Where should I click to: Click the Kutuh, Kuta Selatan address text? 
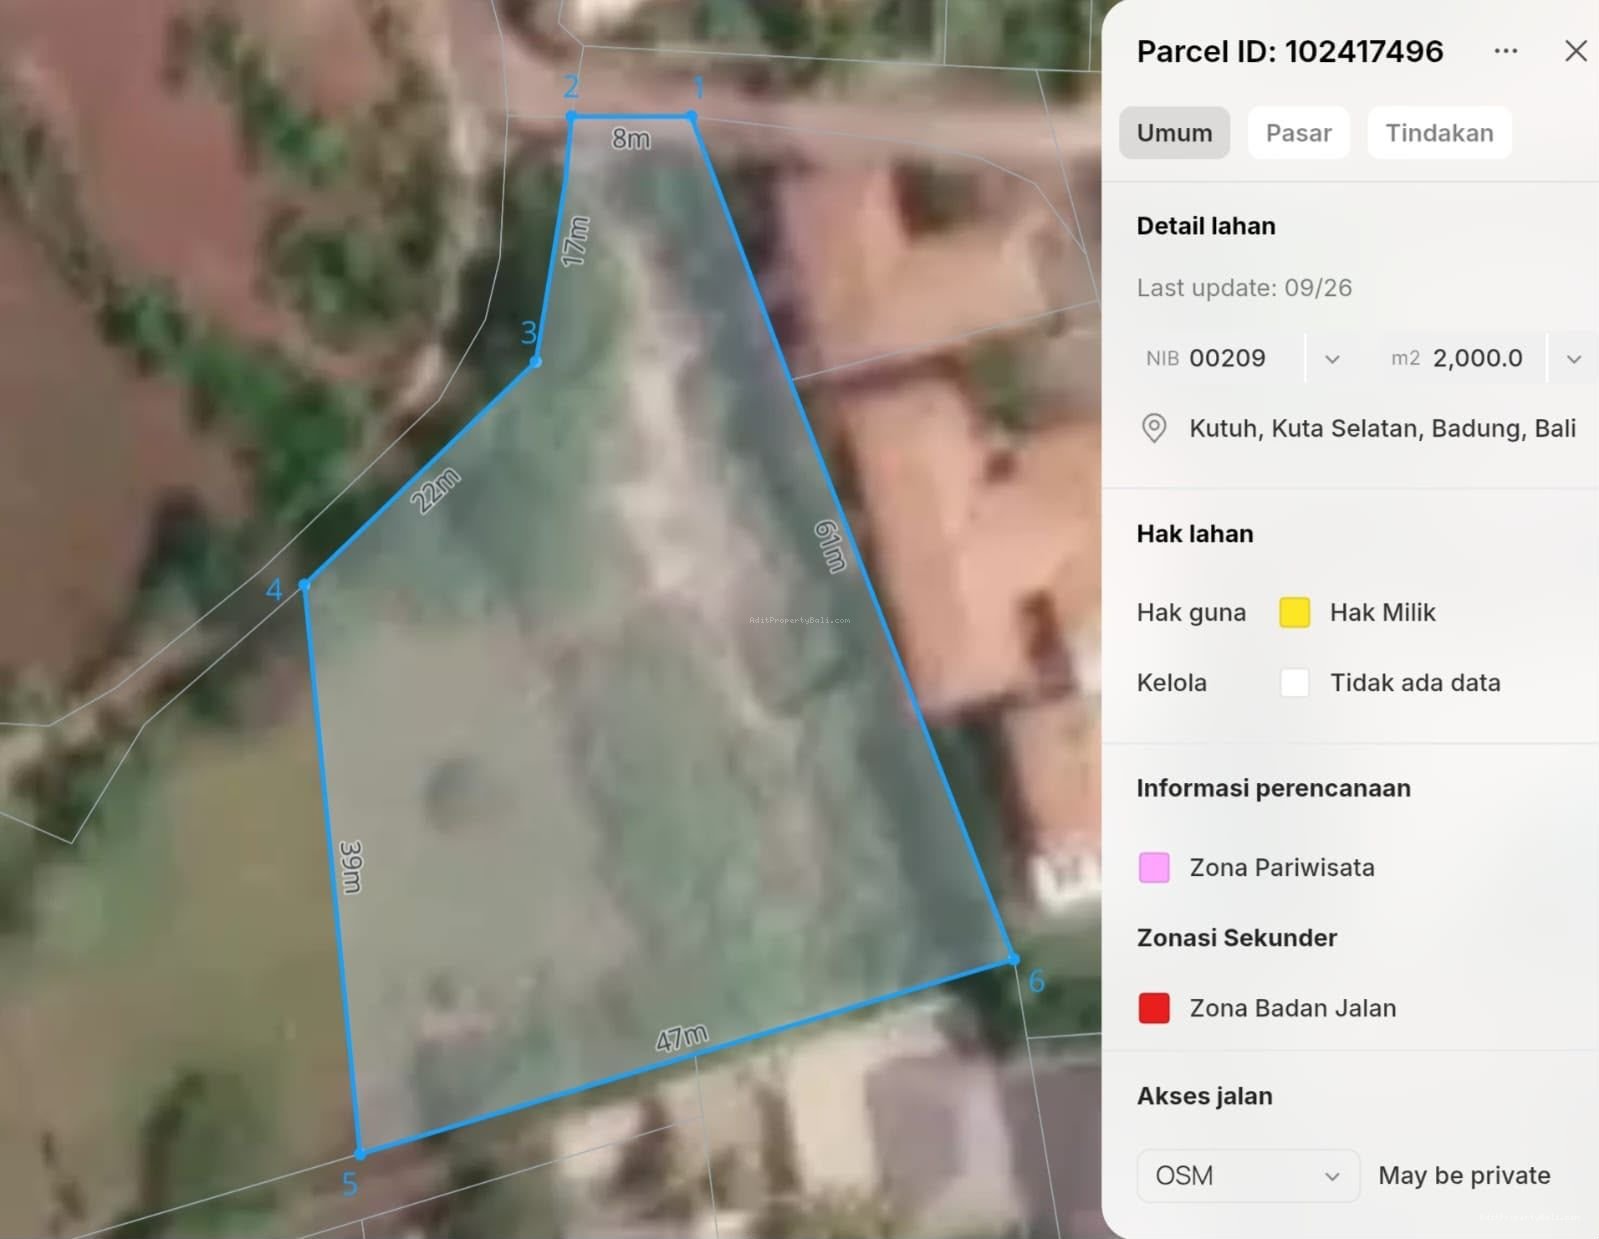point(1382,429)
